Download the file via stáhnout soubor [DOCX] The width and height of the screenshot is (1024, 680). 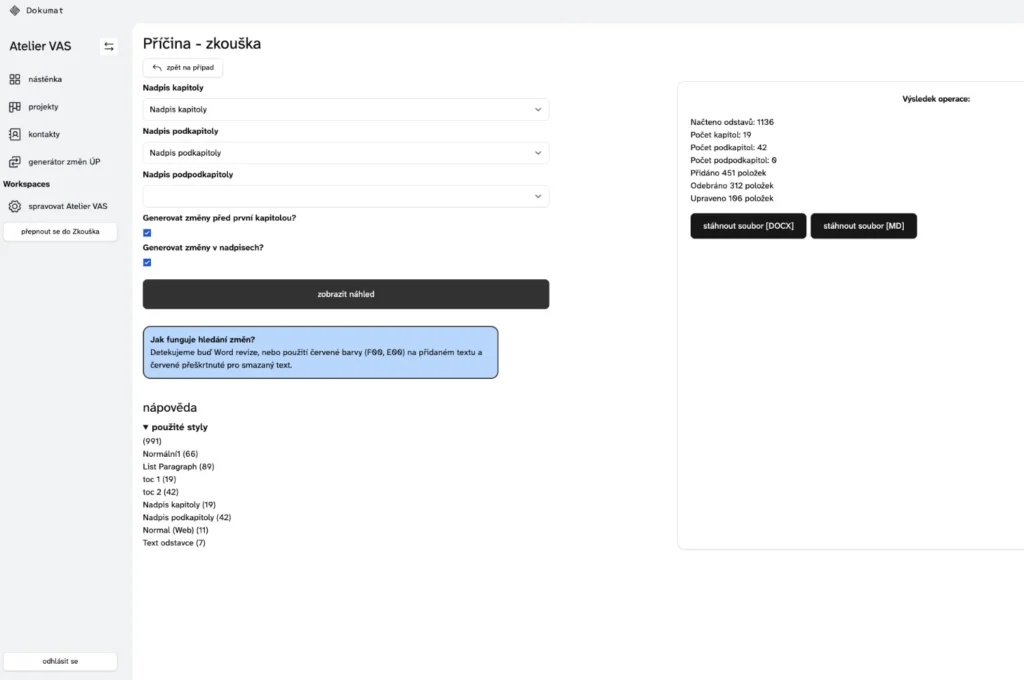coord(748,226)
